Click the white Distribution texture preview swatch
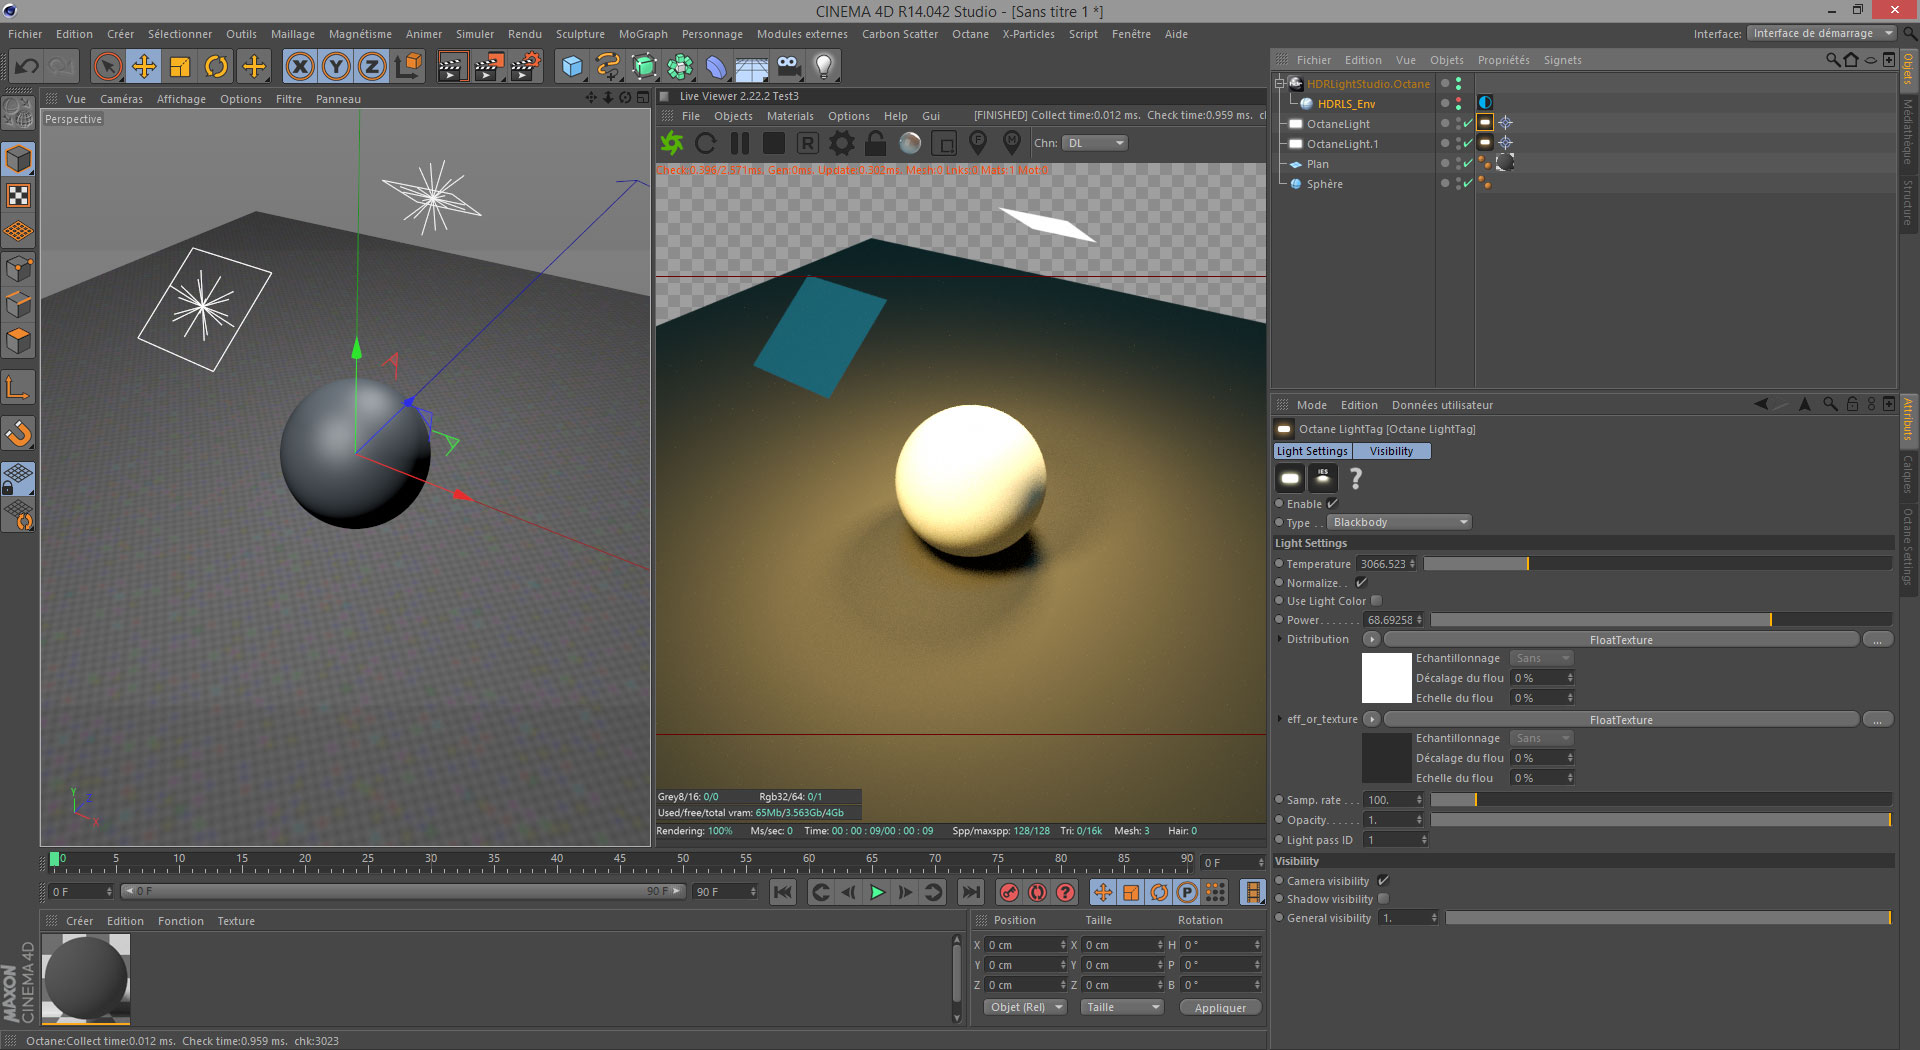Viewport: 1920px width, 1050px height. click(1386, 678)
